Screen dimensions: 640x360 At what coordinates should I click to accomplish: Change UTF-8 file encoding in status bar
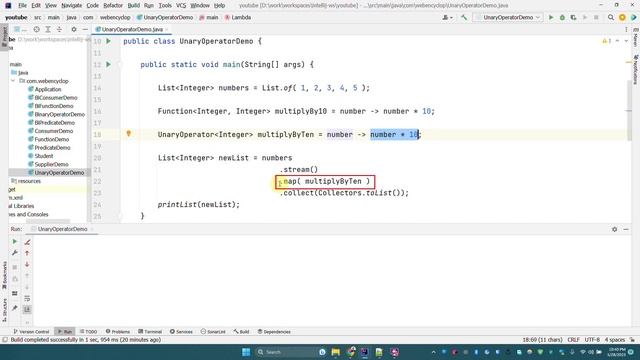point(592,340)
